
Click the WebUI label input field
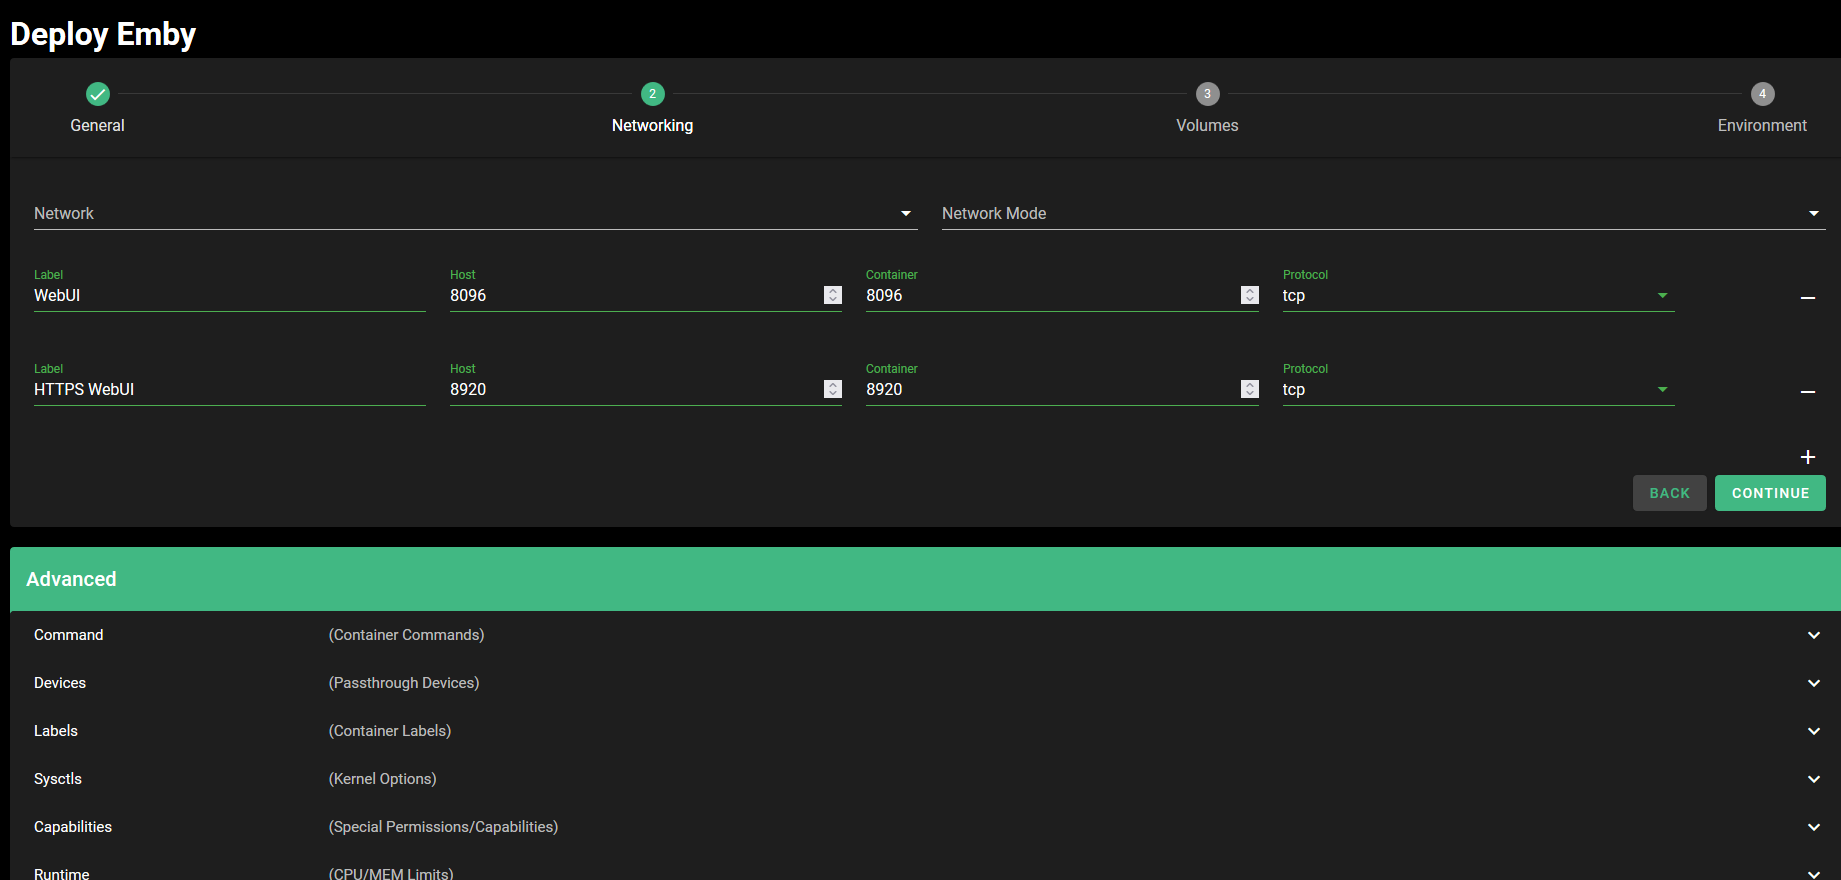pyautogui.click(x=230, y=295)
